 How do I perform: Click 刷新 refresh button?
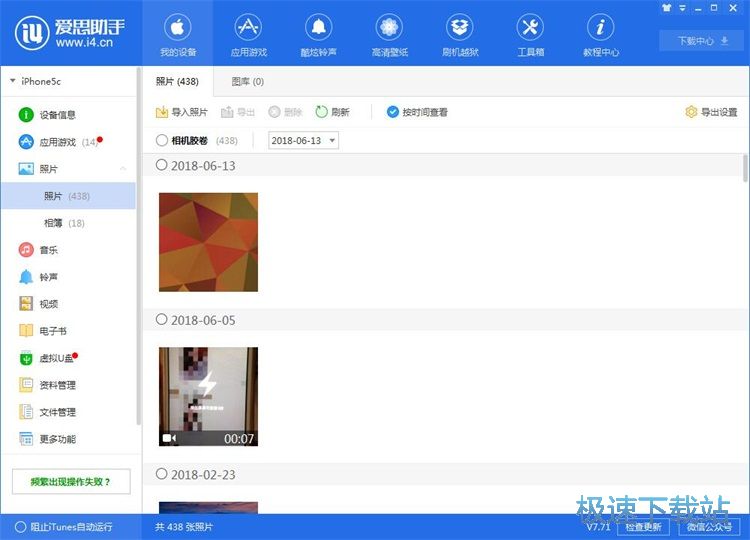[333, 112]
